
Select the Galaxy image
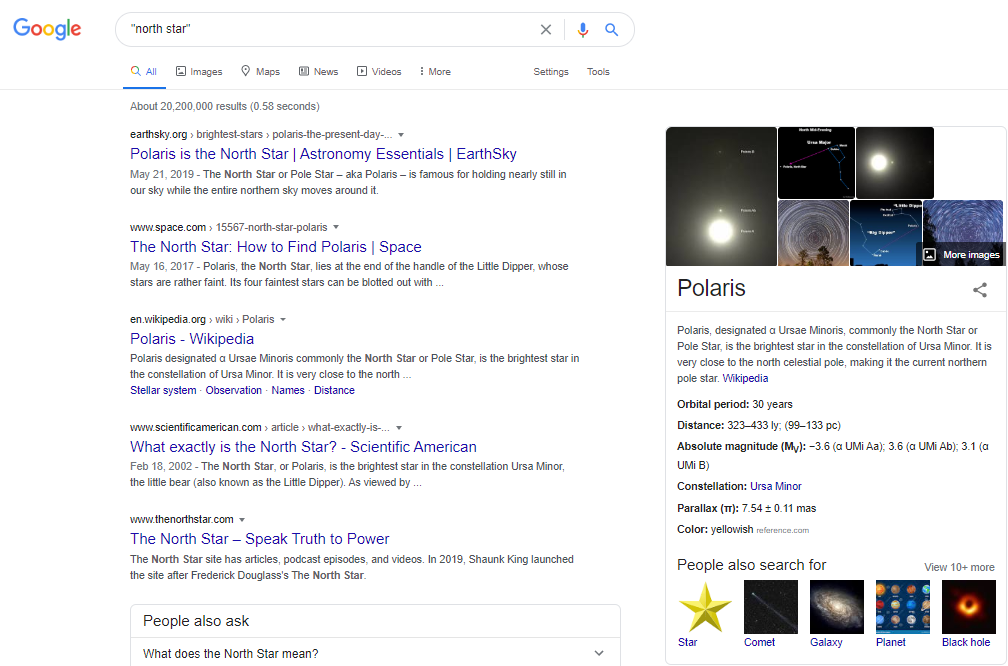point(837,607)
